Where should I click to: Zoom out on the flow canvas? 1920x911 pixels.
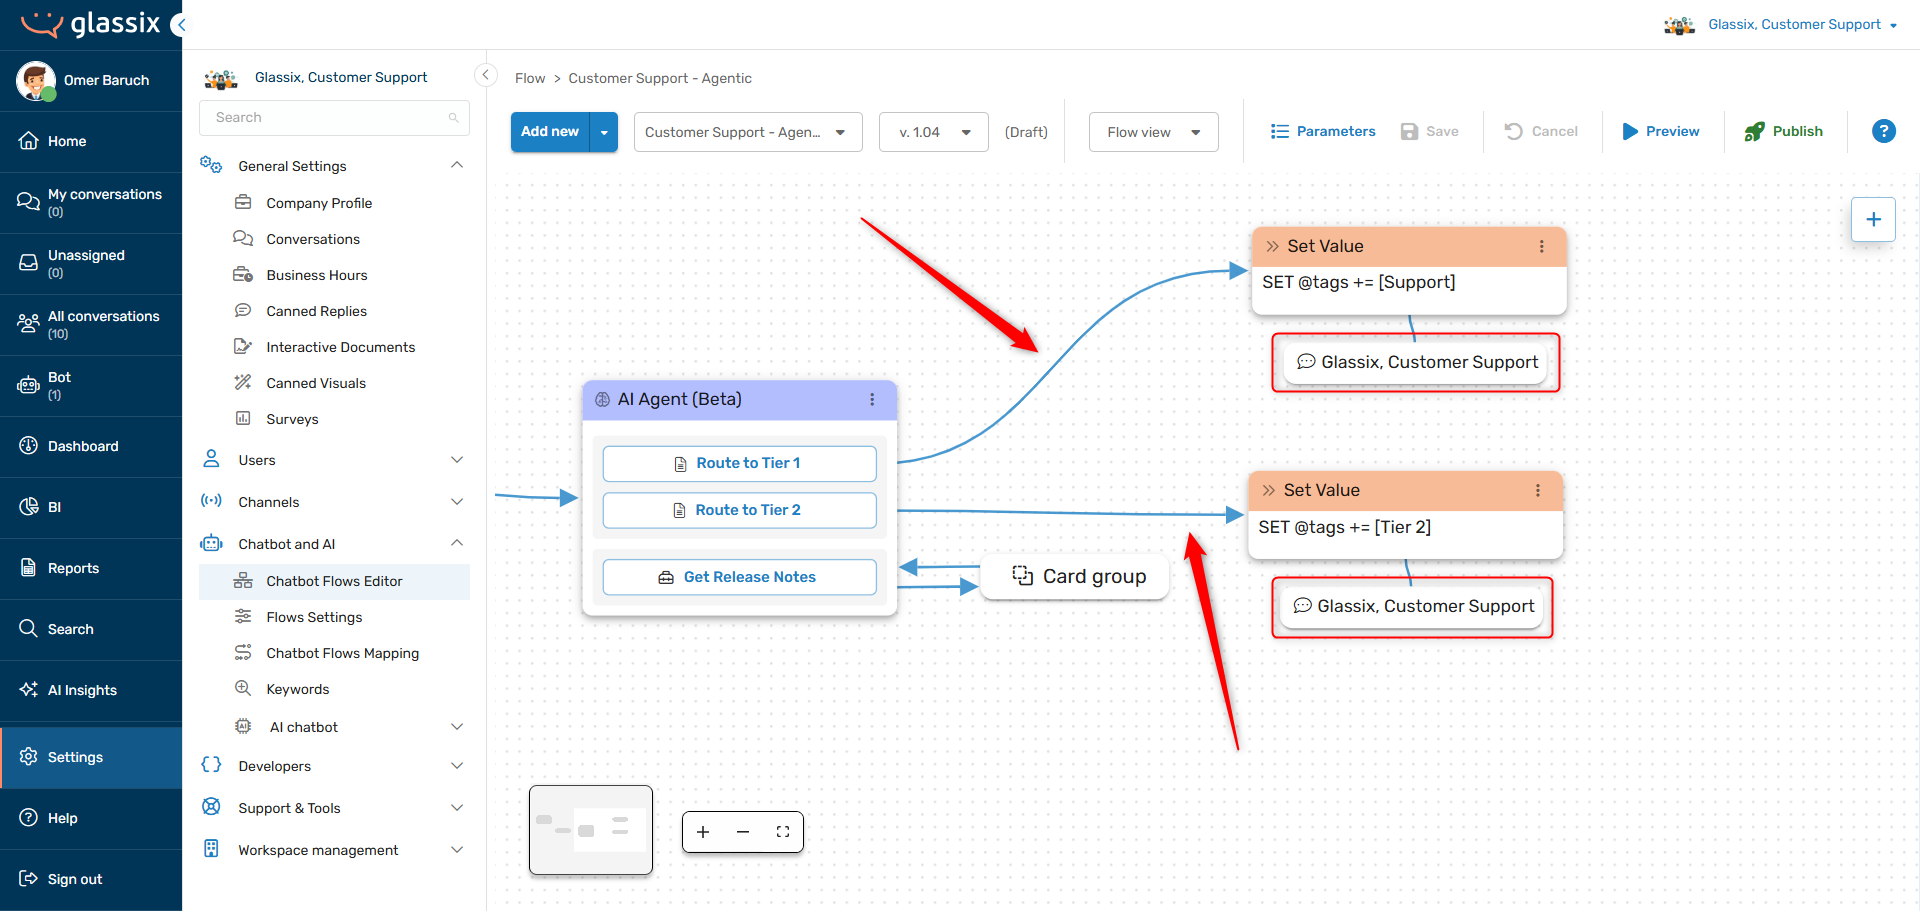click(743, 832)
